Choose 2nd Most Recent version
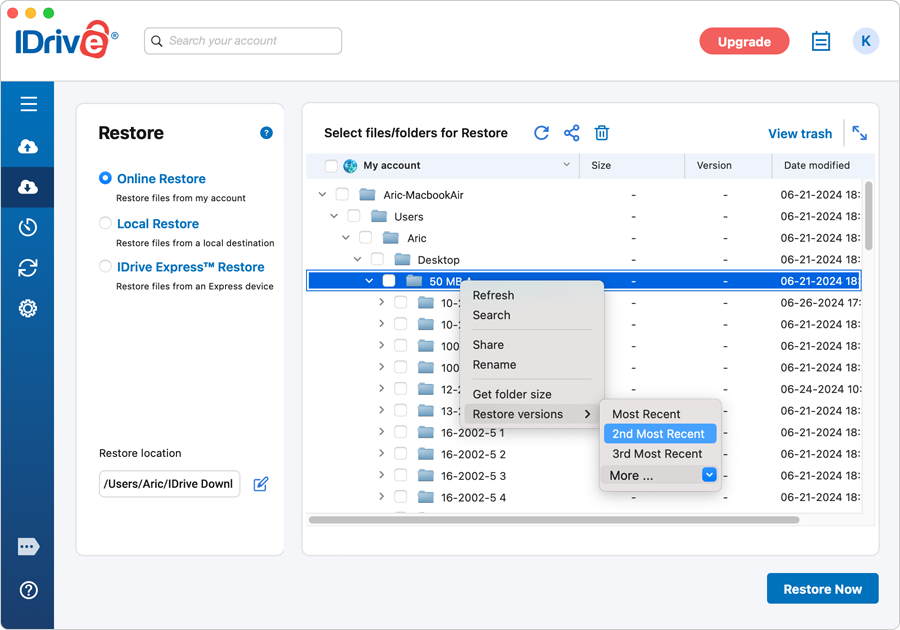The image size is (900, 630). (x=660, y=434)
